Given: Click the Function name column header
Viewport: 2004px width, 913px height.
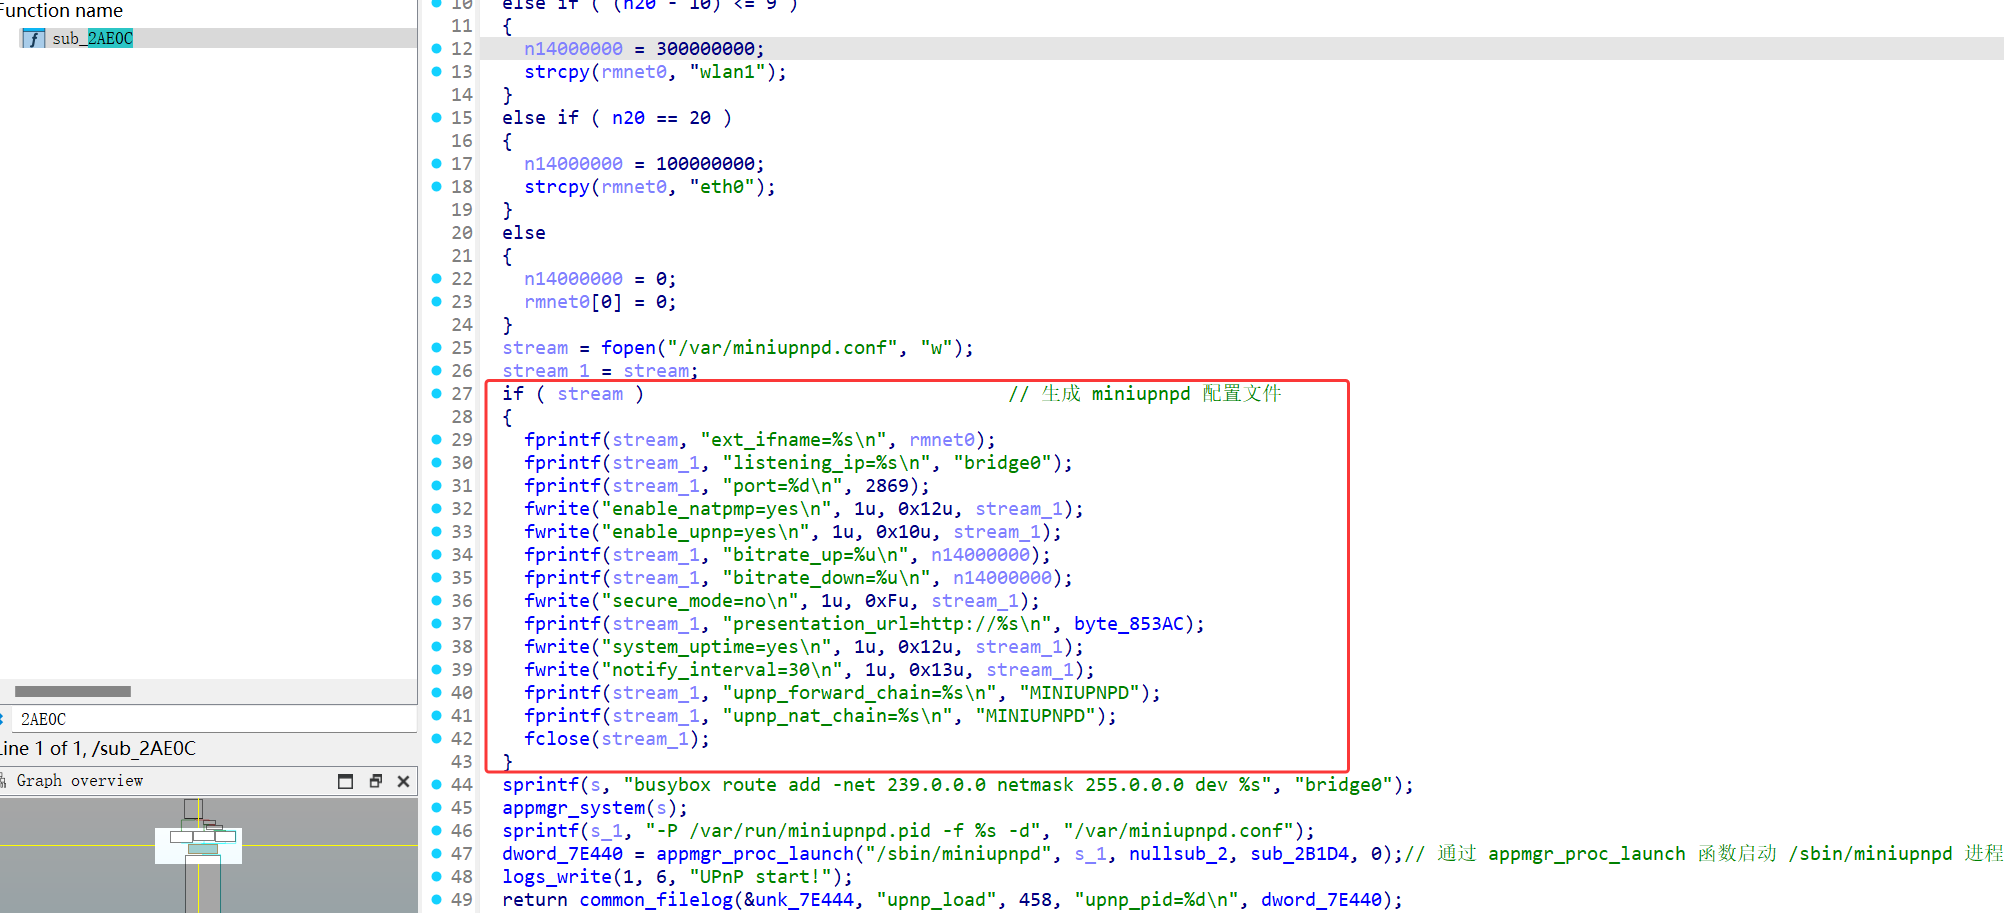Looking at the screenshot, I should [62, 11].
